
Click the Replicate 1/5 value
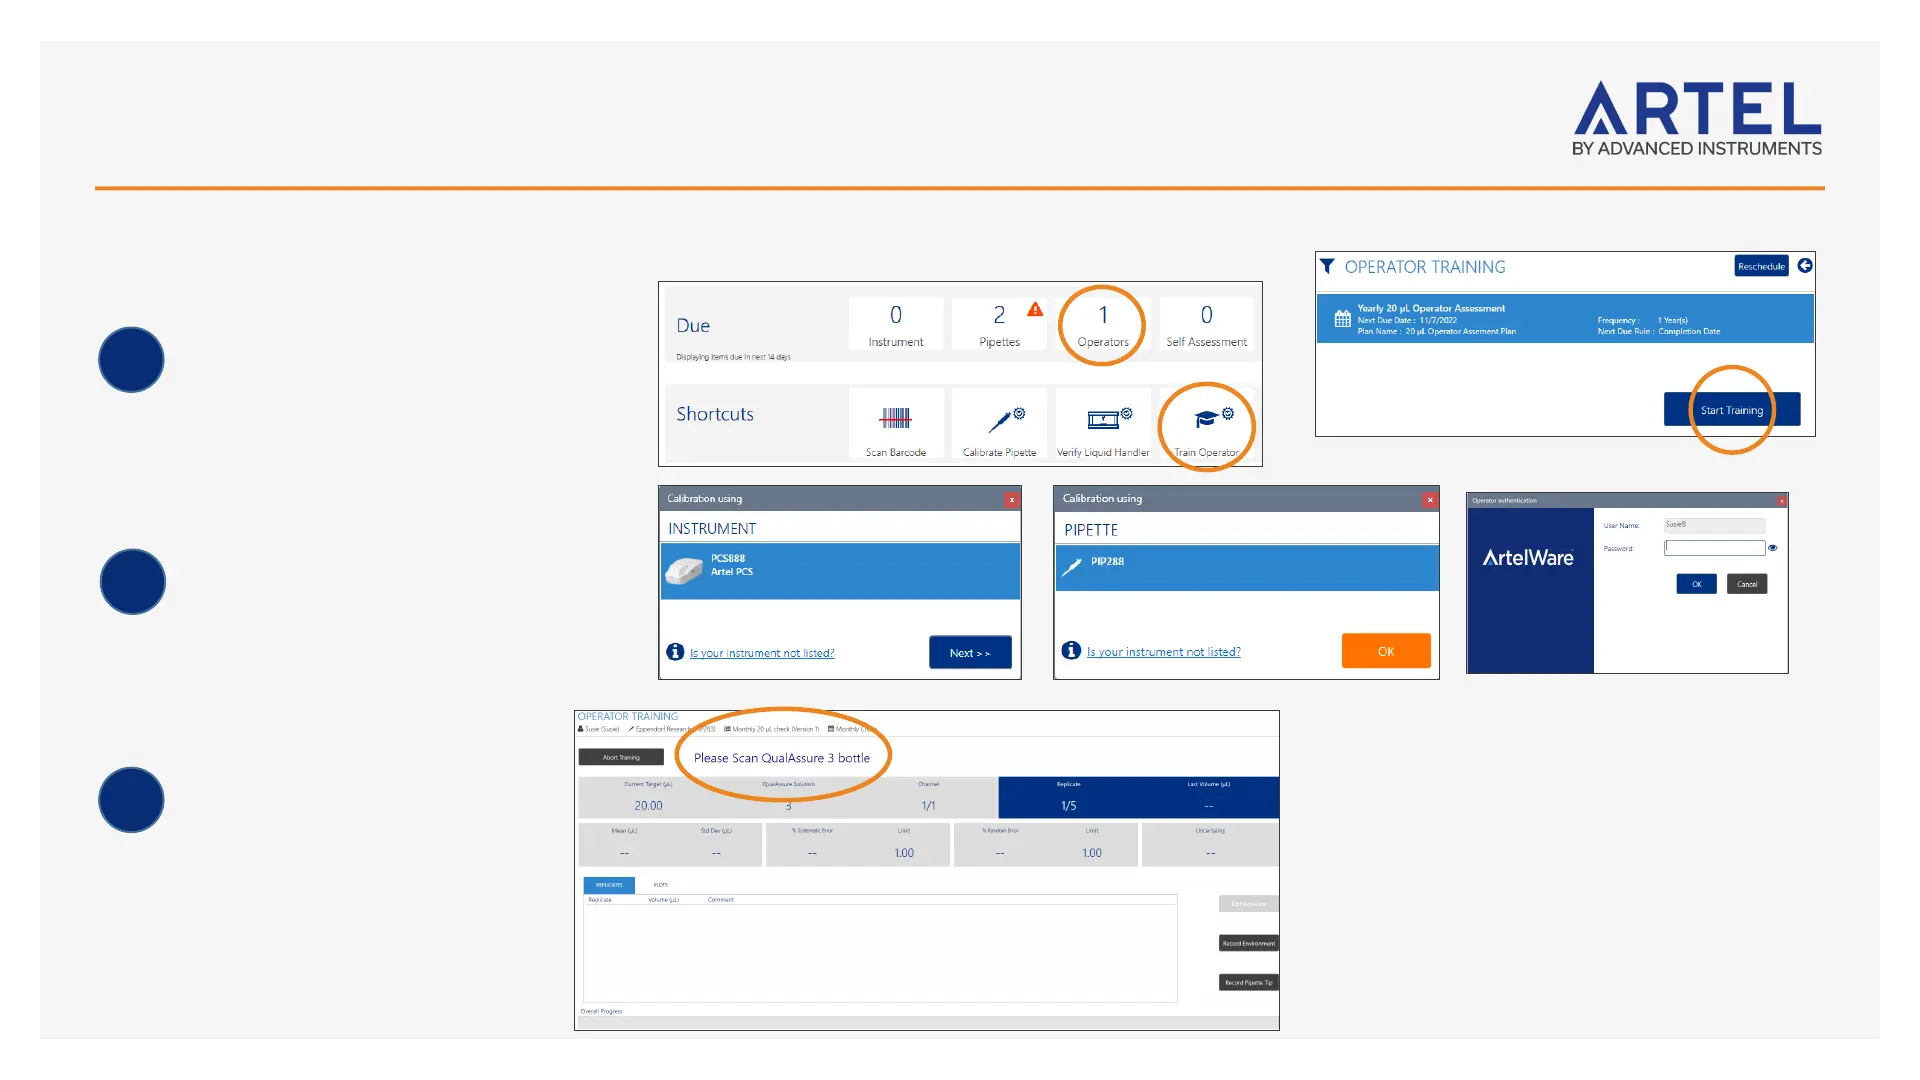coord(1068,805)
